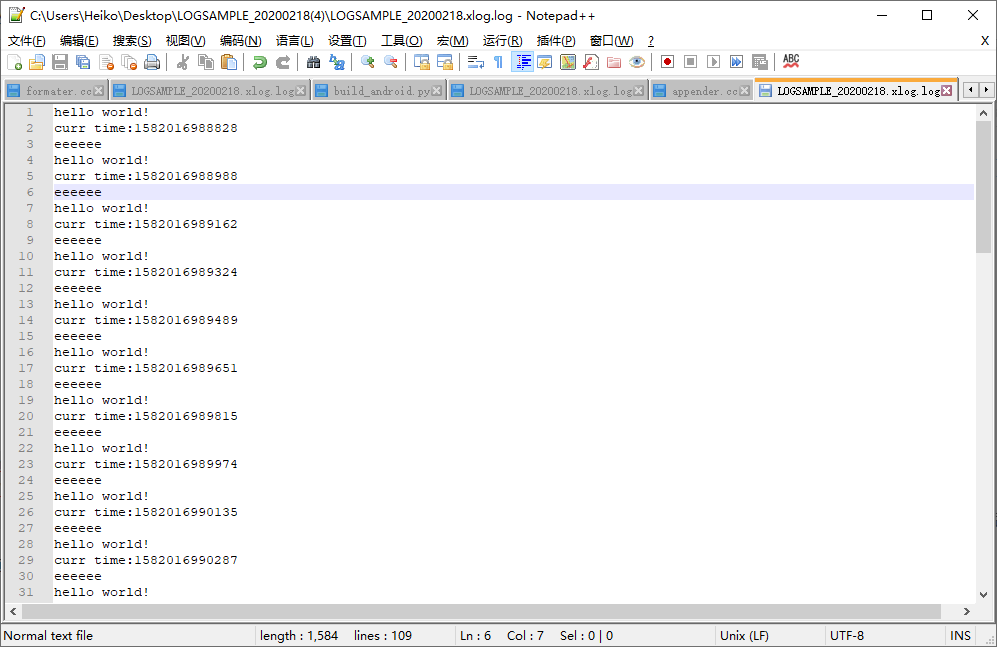Zoom in using the magnifier icon
Screen dimensions: 997x647
point(366,62)
